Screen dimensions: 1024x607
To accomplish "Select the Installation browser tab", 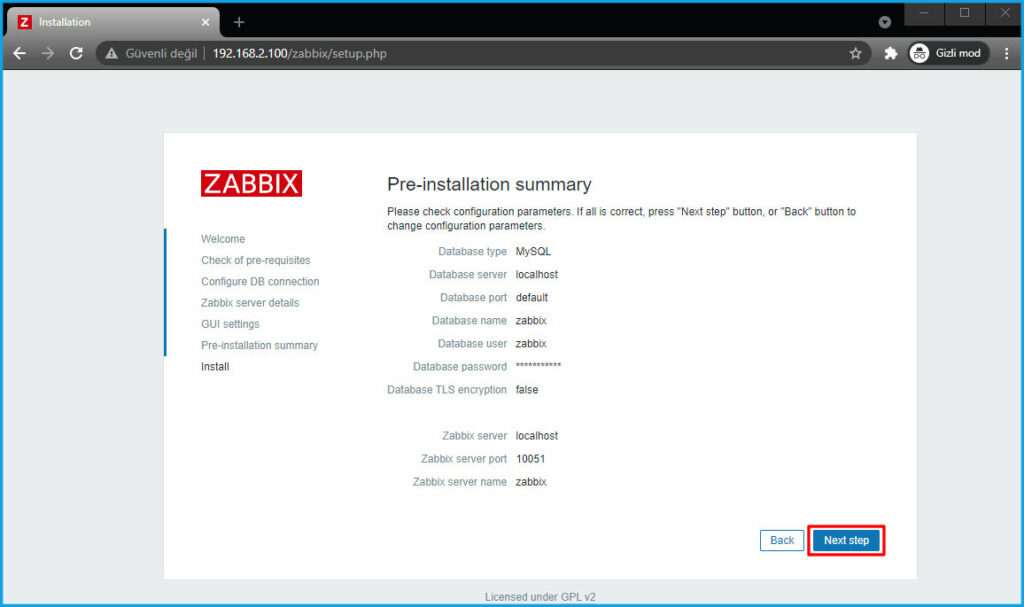I will 113,22.
